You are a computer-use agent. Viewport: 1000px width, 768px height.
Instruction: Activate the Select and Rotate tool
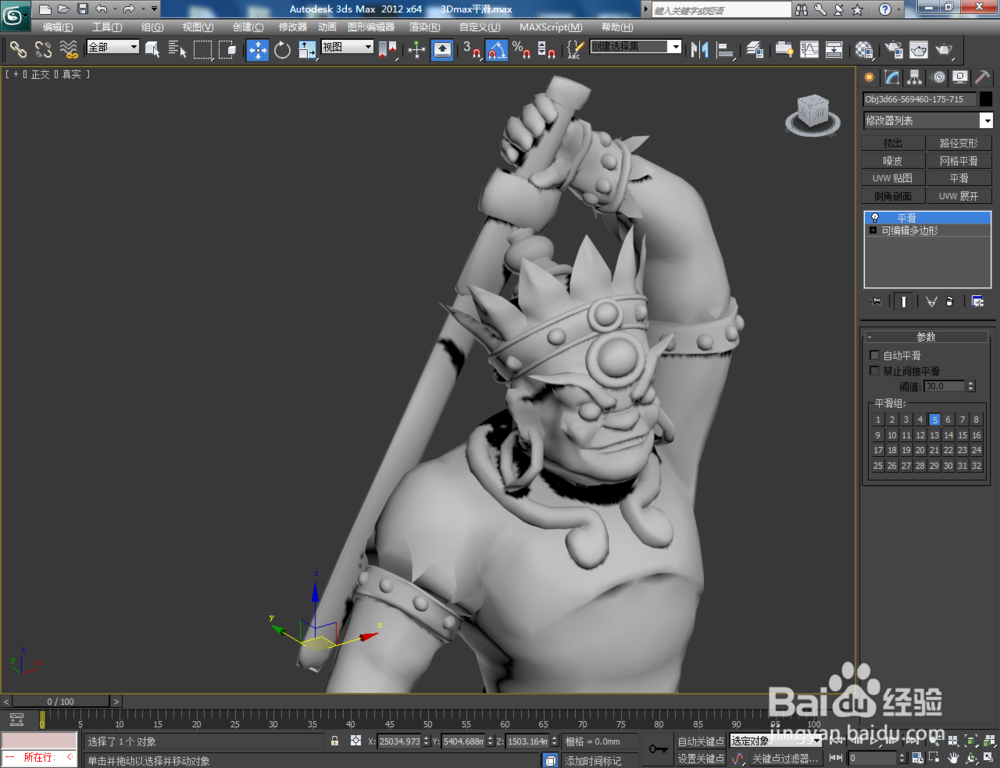(283, 50)
